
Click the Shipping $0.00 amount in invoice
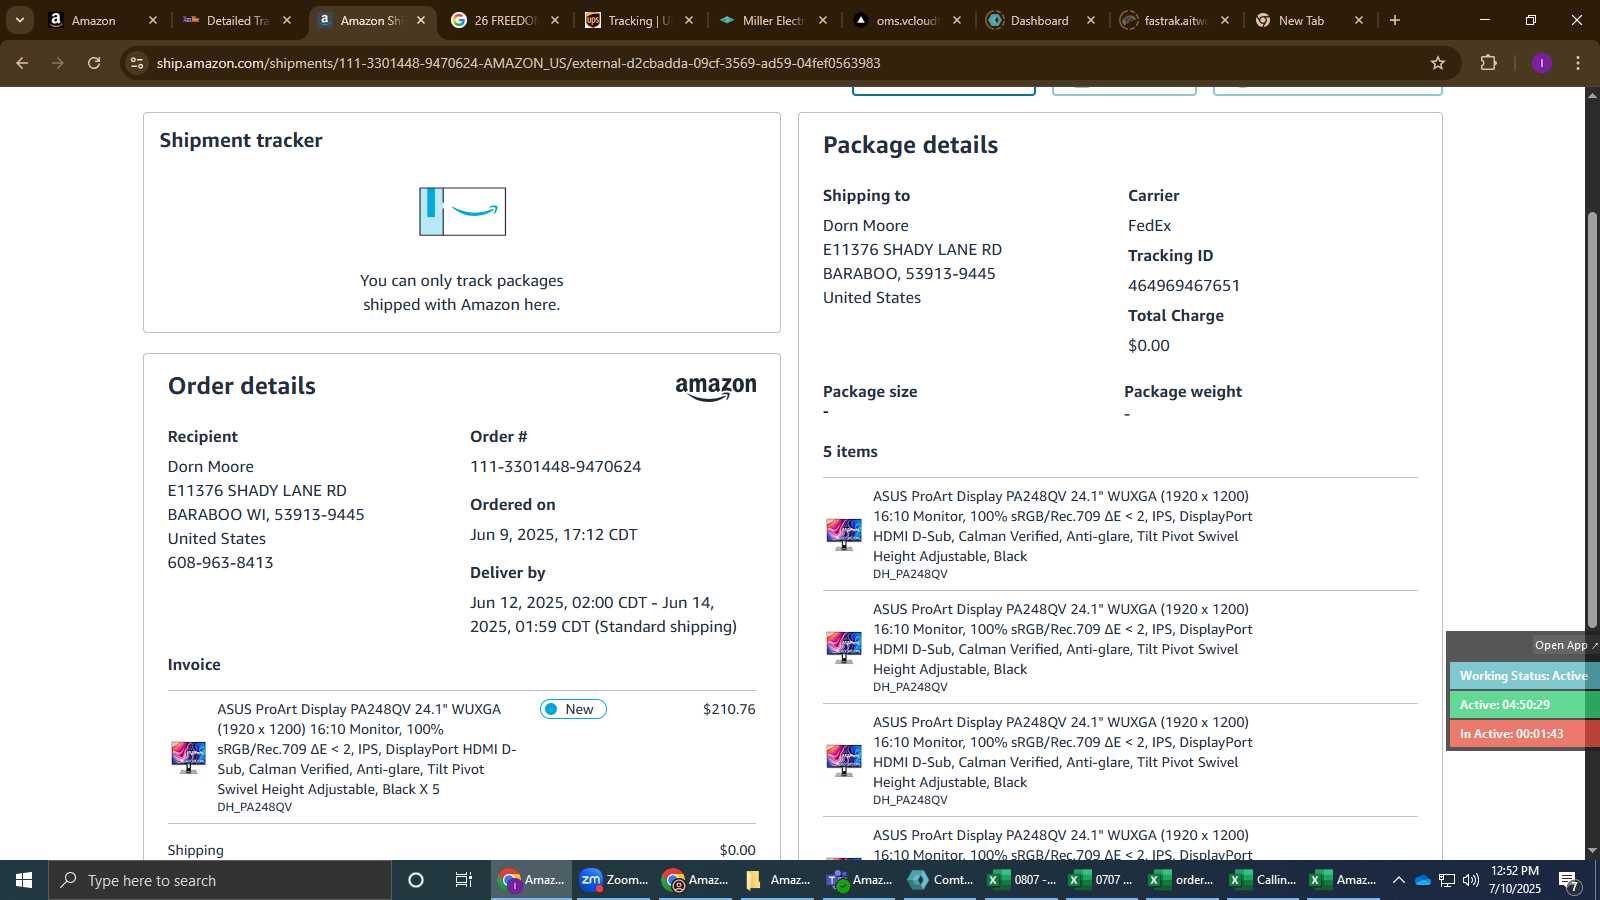[737, 850]
